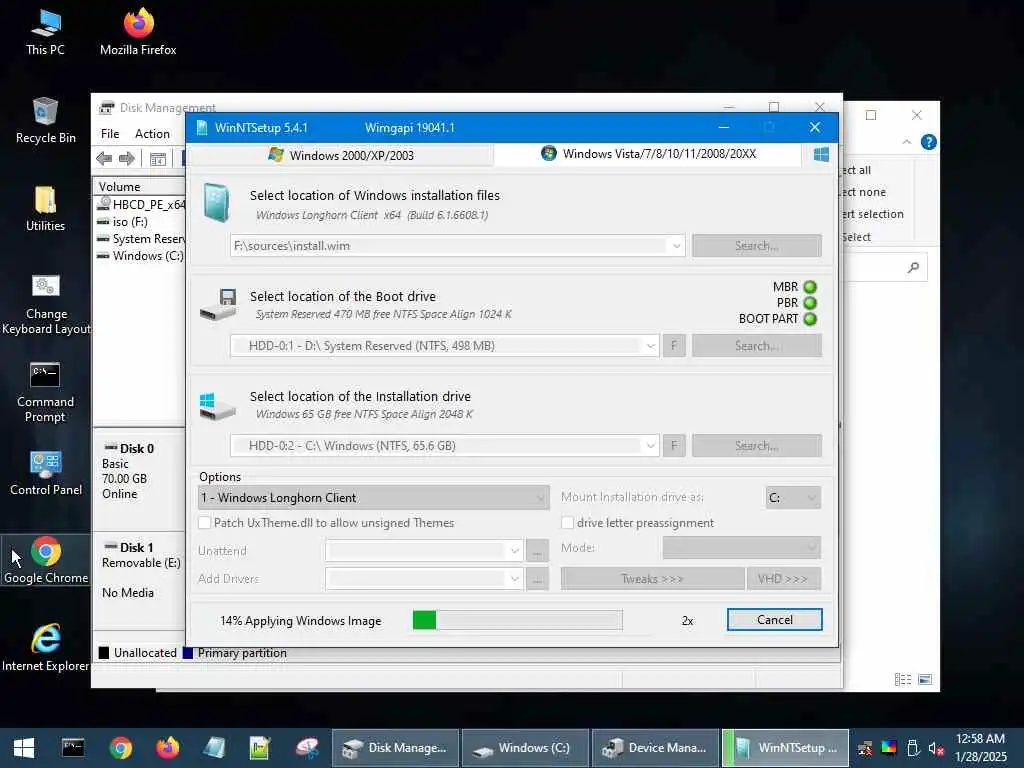Open Tweaks >>> button
The image size is (1024, 768).
(652, 579)
